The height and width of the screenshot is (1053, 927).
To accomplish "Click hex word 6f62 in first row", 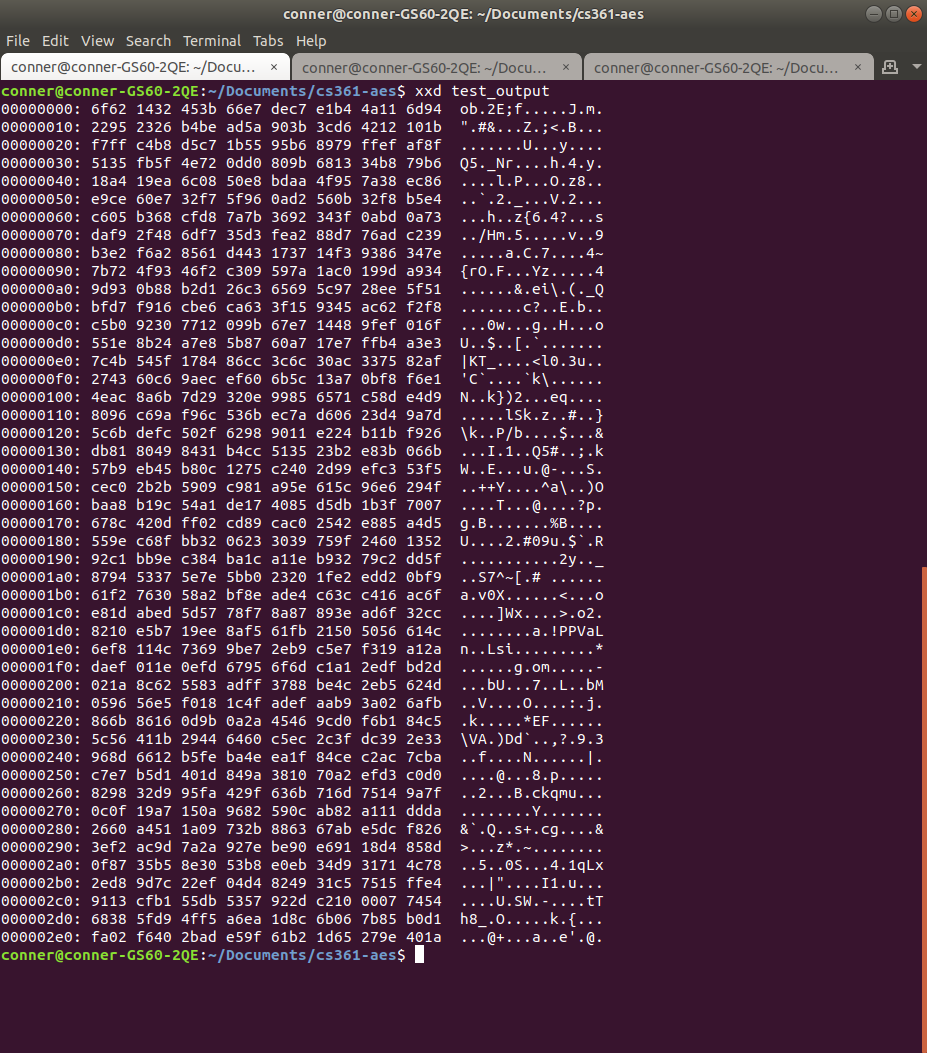I will (x=109, y=109).
